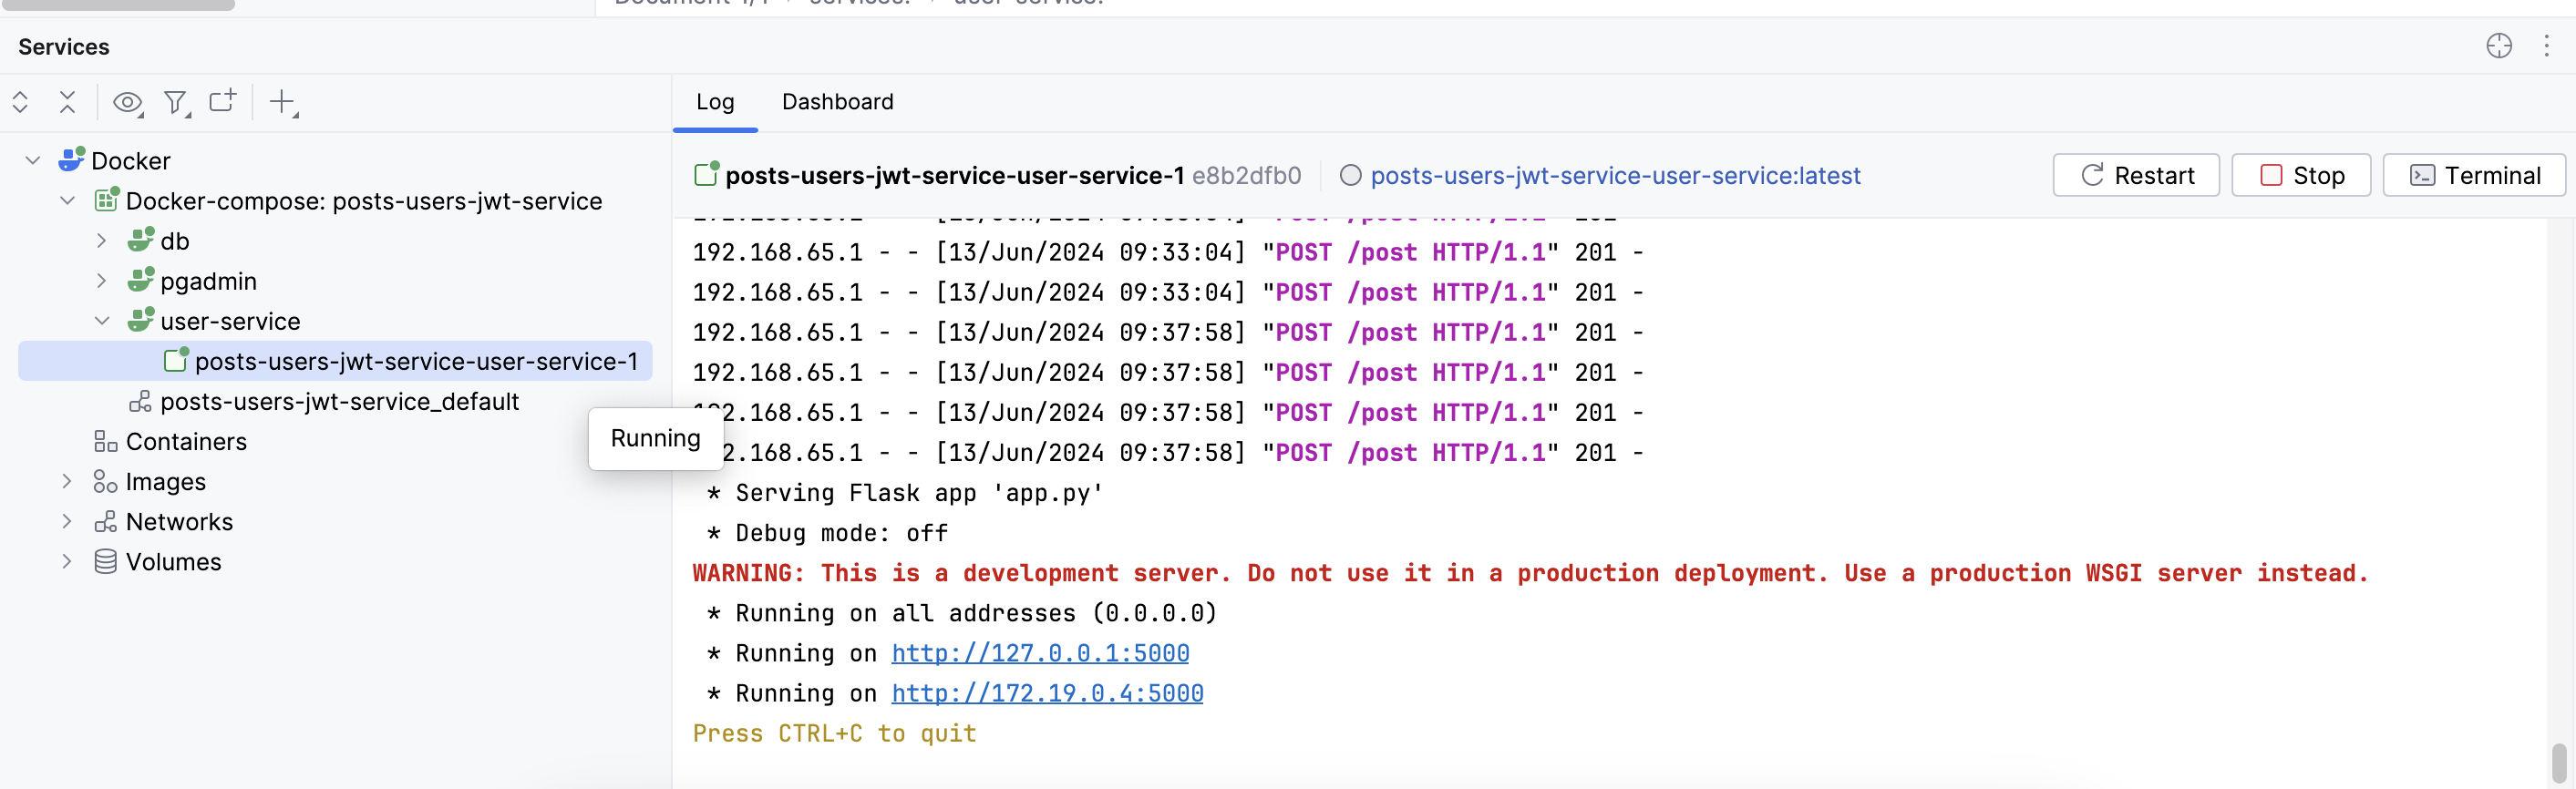Click the 'Press CTRL+C to quit' line
This screenshot has width=2576, height=789.
pos(834,733)
